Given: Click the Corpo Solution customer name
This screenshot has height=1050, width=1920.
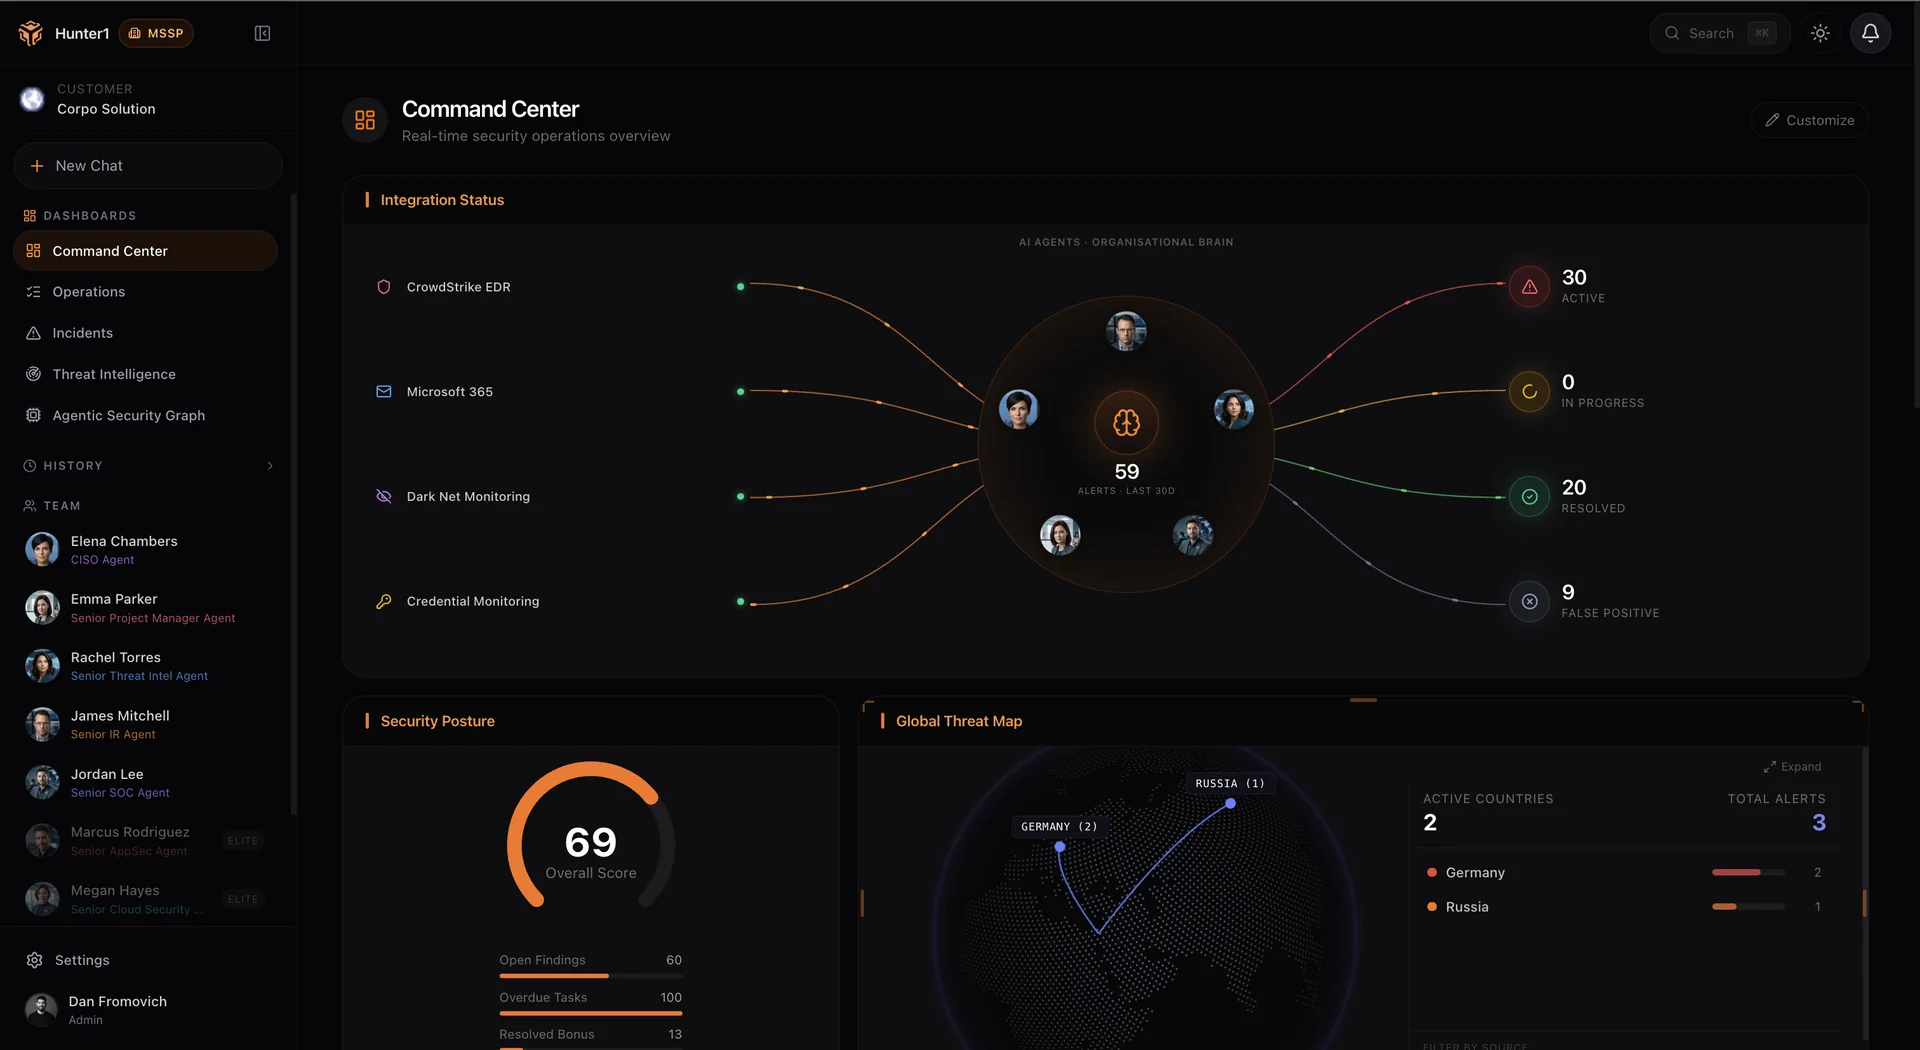Looking at the screenshot, I should [x=106, y=109].
